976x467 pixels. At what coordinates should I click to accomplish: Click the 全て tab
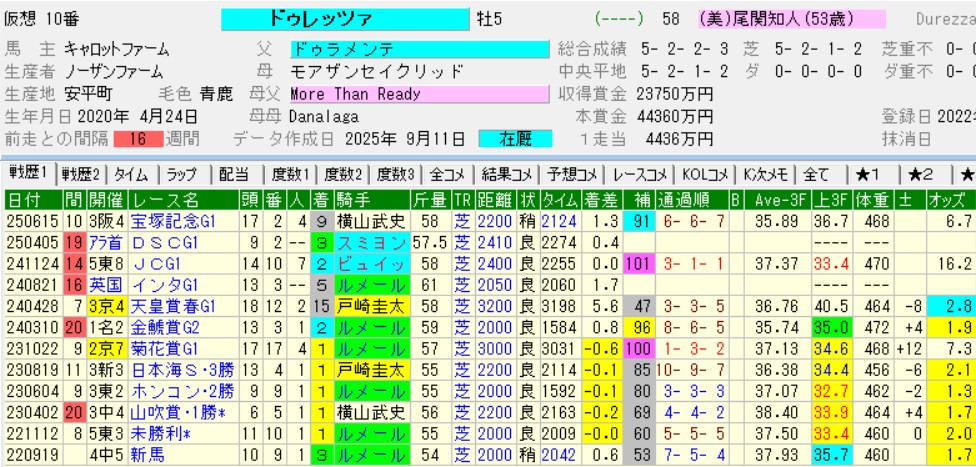[x=815, y=173]
